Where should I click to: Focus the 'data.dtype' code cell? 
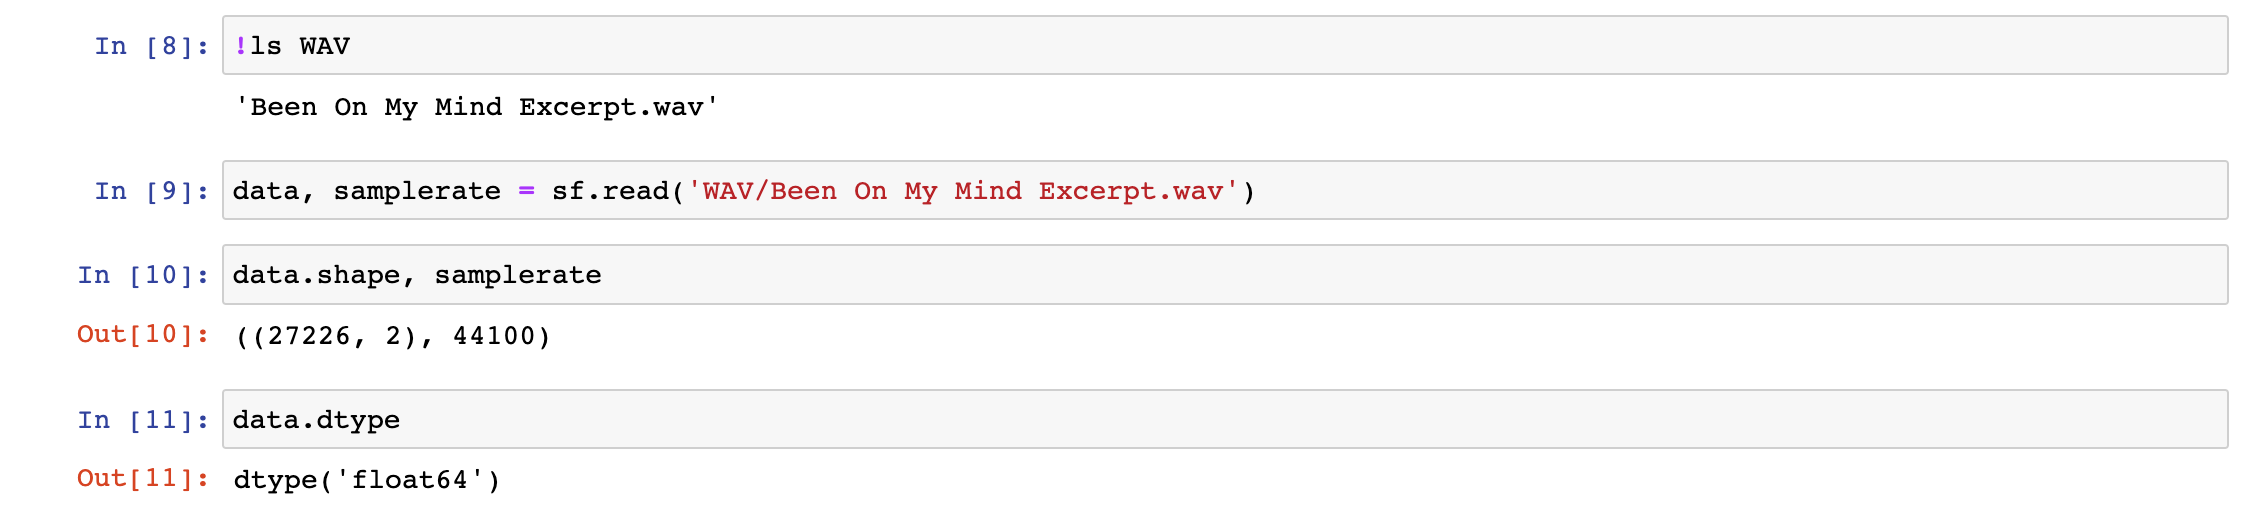pyautogui.click(x=1225, y=419)
